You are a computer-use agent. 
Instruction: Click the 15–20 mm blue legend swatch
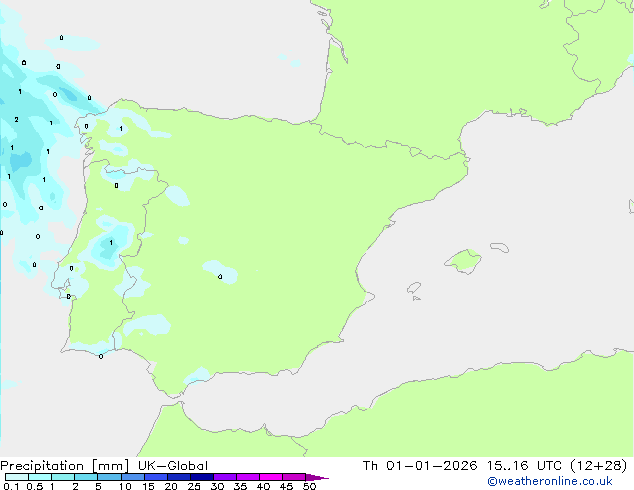pyautogui.click(x=156, y=477)
